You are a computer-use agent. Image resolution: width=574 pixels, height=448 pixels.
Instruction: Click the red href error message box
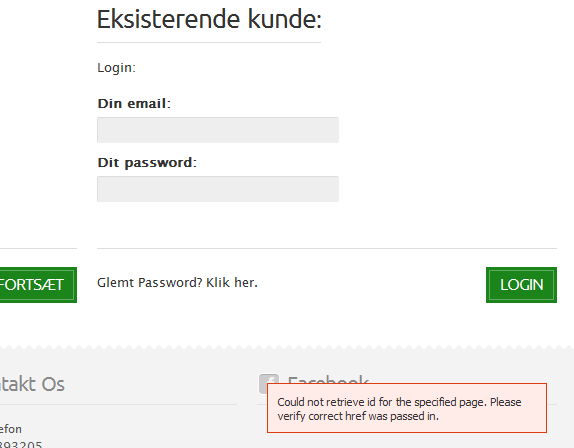tap(407, 408)
